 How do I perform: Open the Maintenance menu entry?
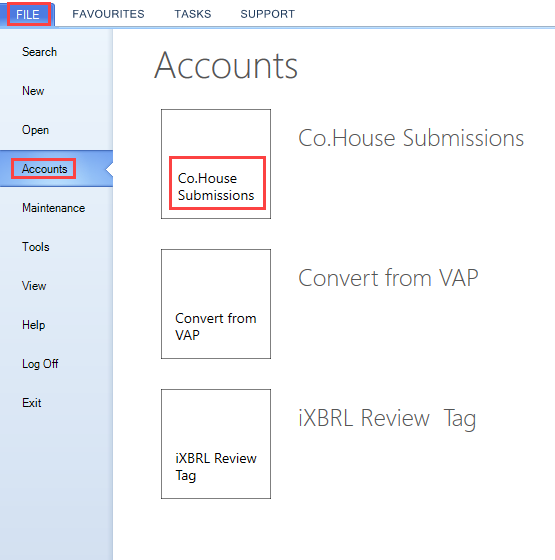pyautogui.click(x=54, y=208)
